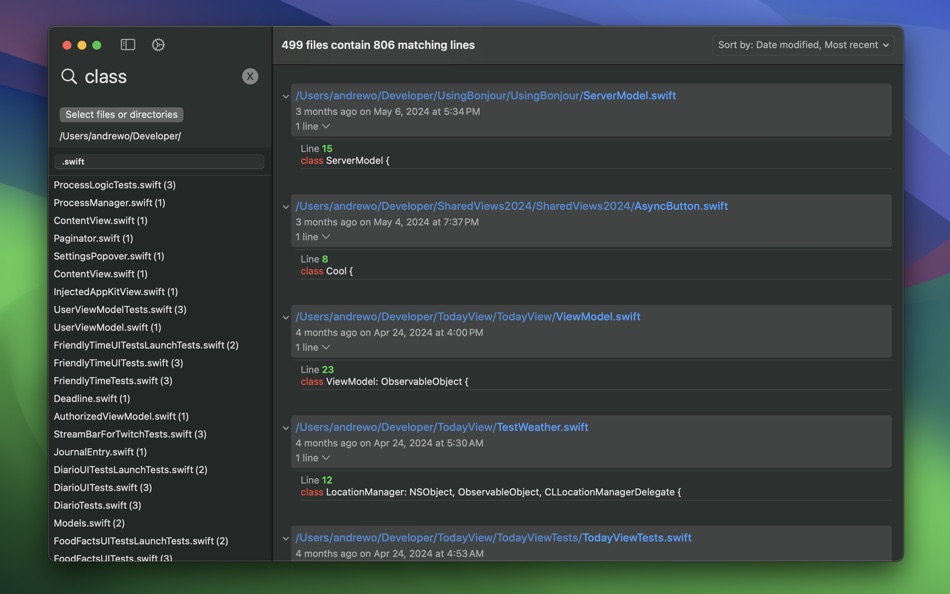
Task: Open the ViewModel.swift file path link
Action: (468, 316)
